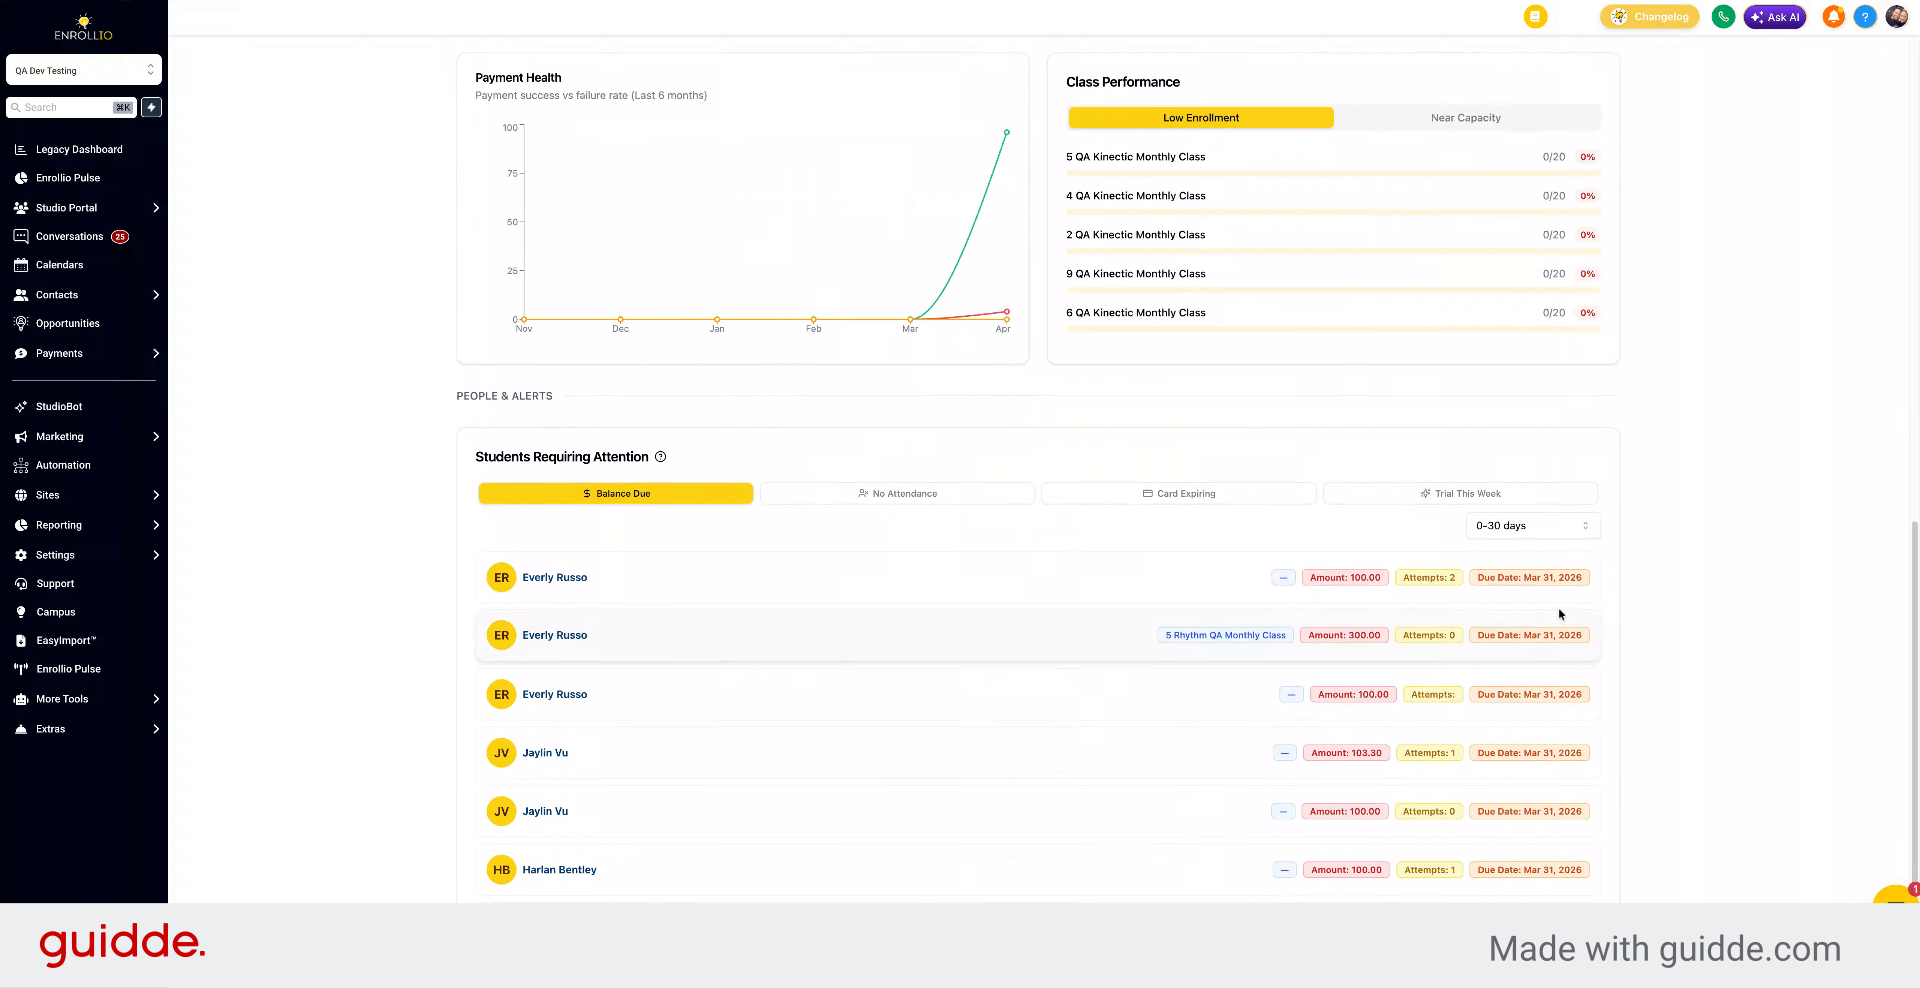1920x988 pixels.
Task: Open EasyImport file icon
Action: [21, 640]
